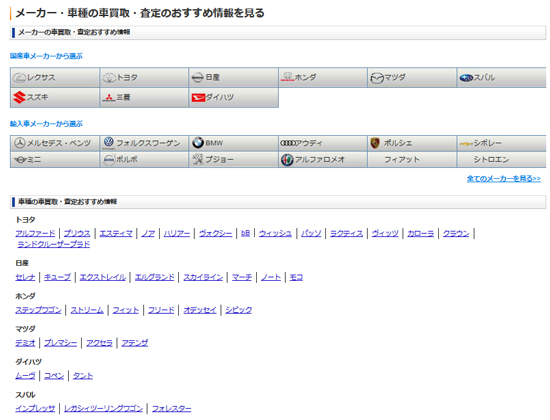Screen dimensions: 550x420
Task: Select the スカイライン Nissan link
Action: tap(203, 277)
